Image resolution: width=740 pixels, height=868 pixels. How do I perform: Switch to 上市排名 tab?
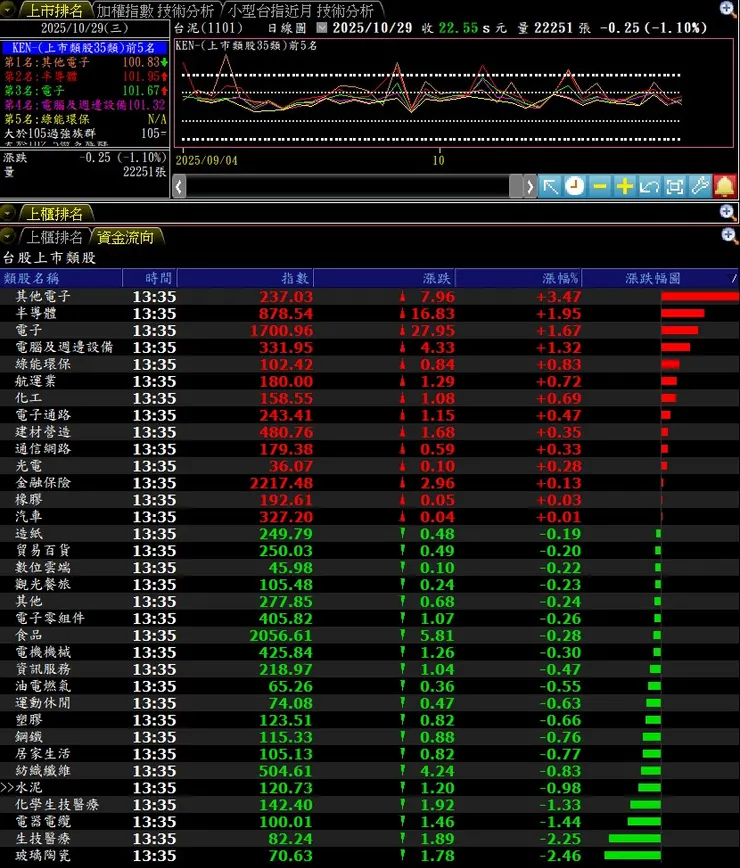point(54,10)
